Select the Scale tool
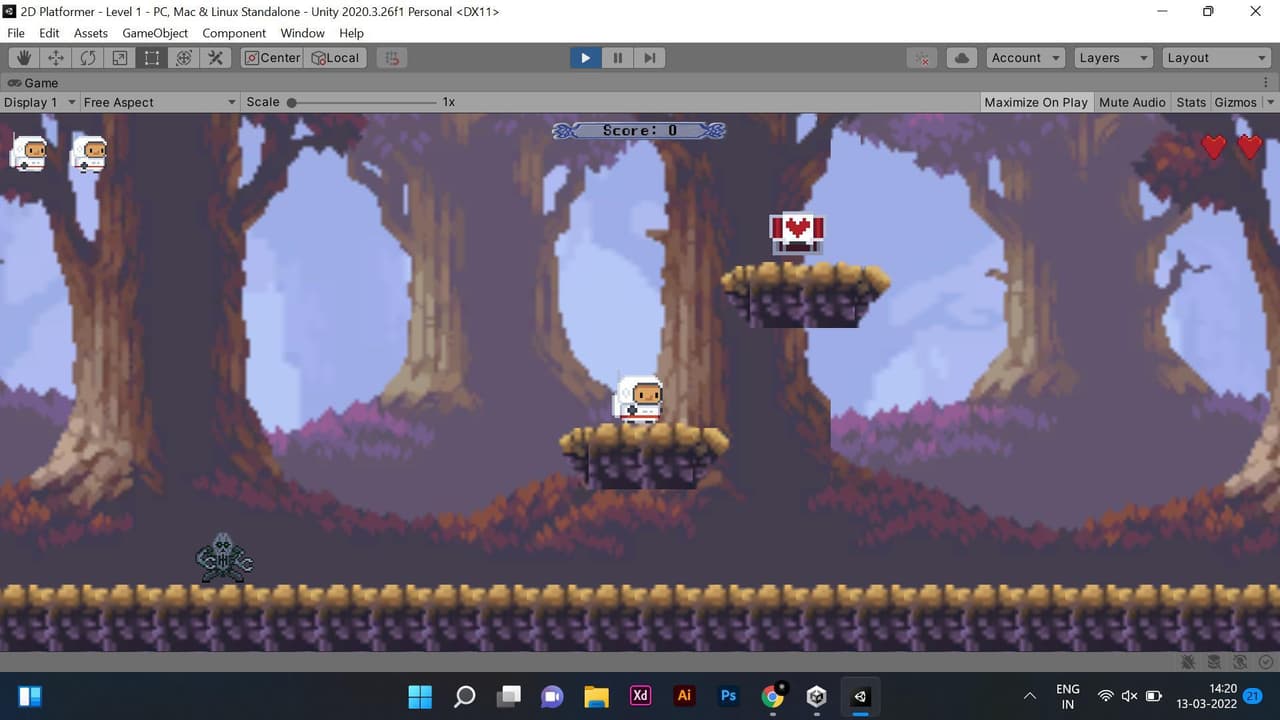This screenshot has width=1280, height=720. coord(120,58)
